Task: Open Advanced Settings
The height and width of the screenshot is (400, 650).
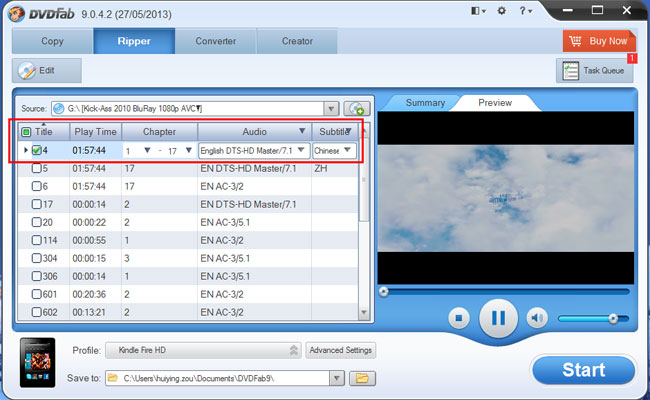Action: (340, 350)
